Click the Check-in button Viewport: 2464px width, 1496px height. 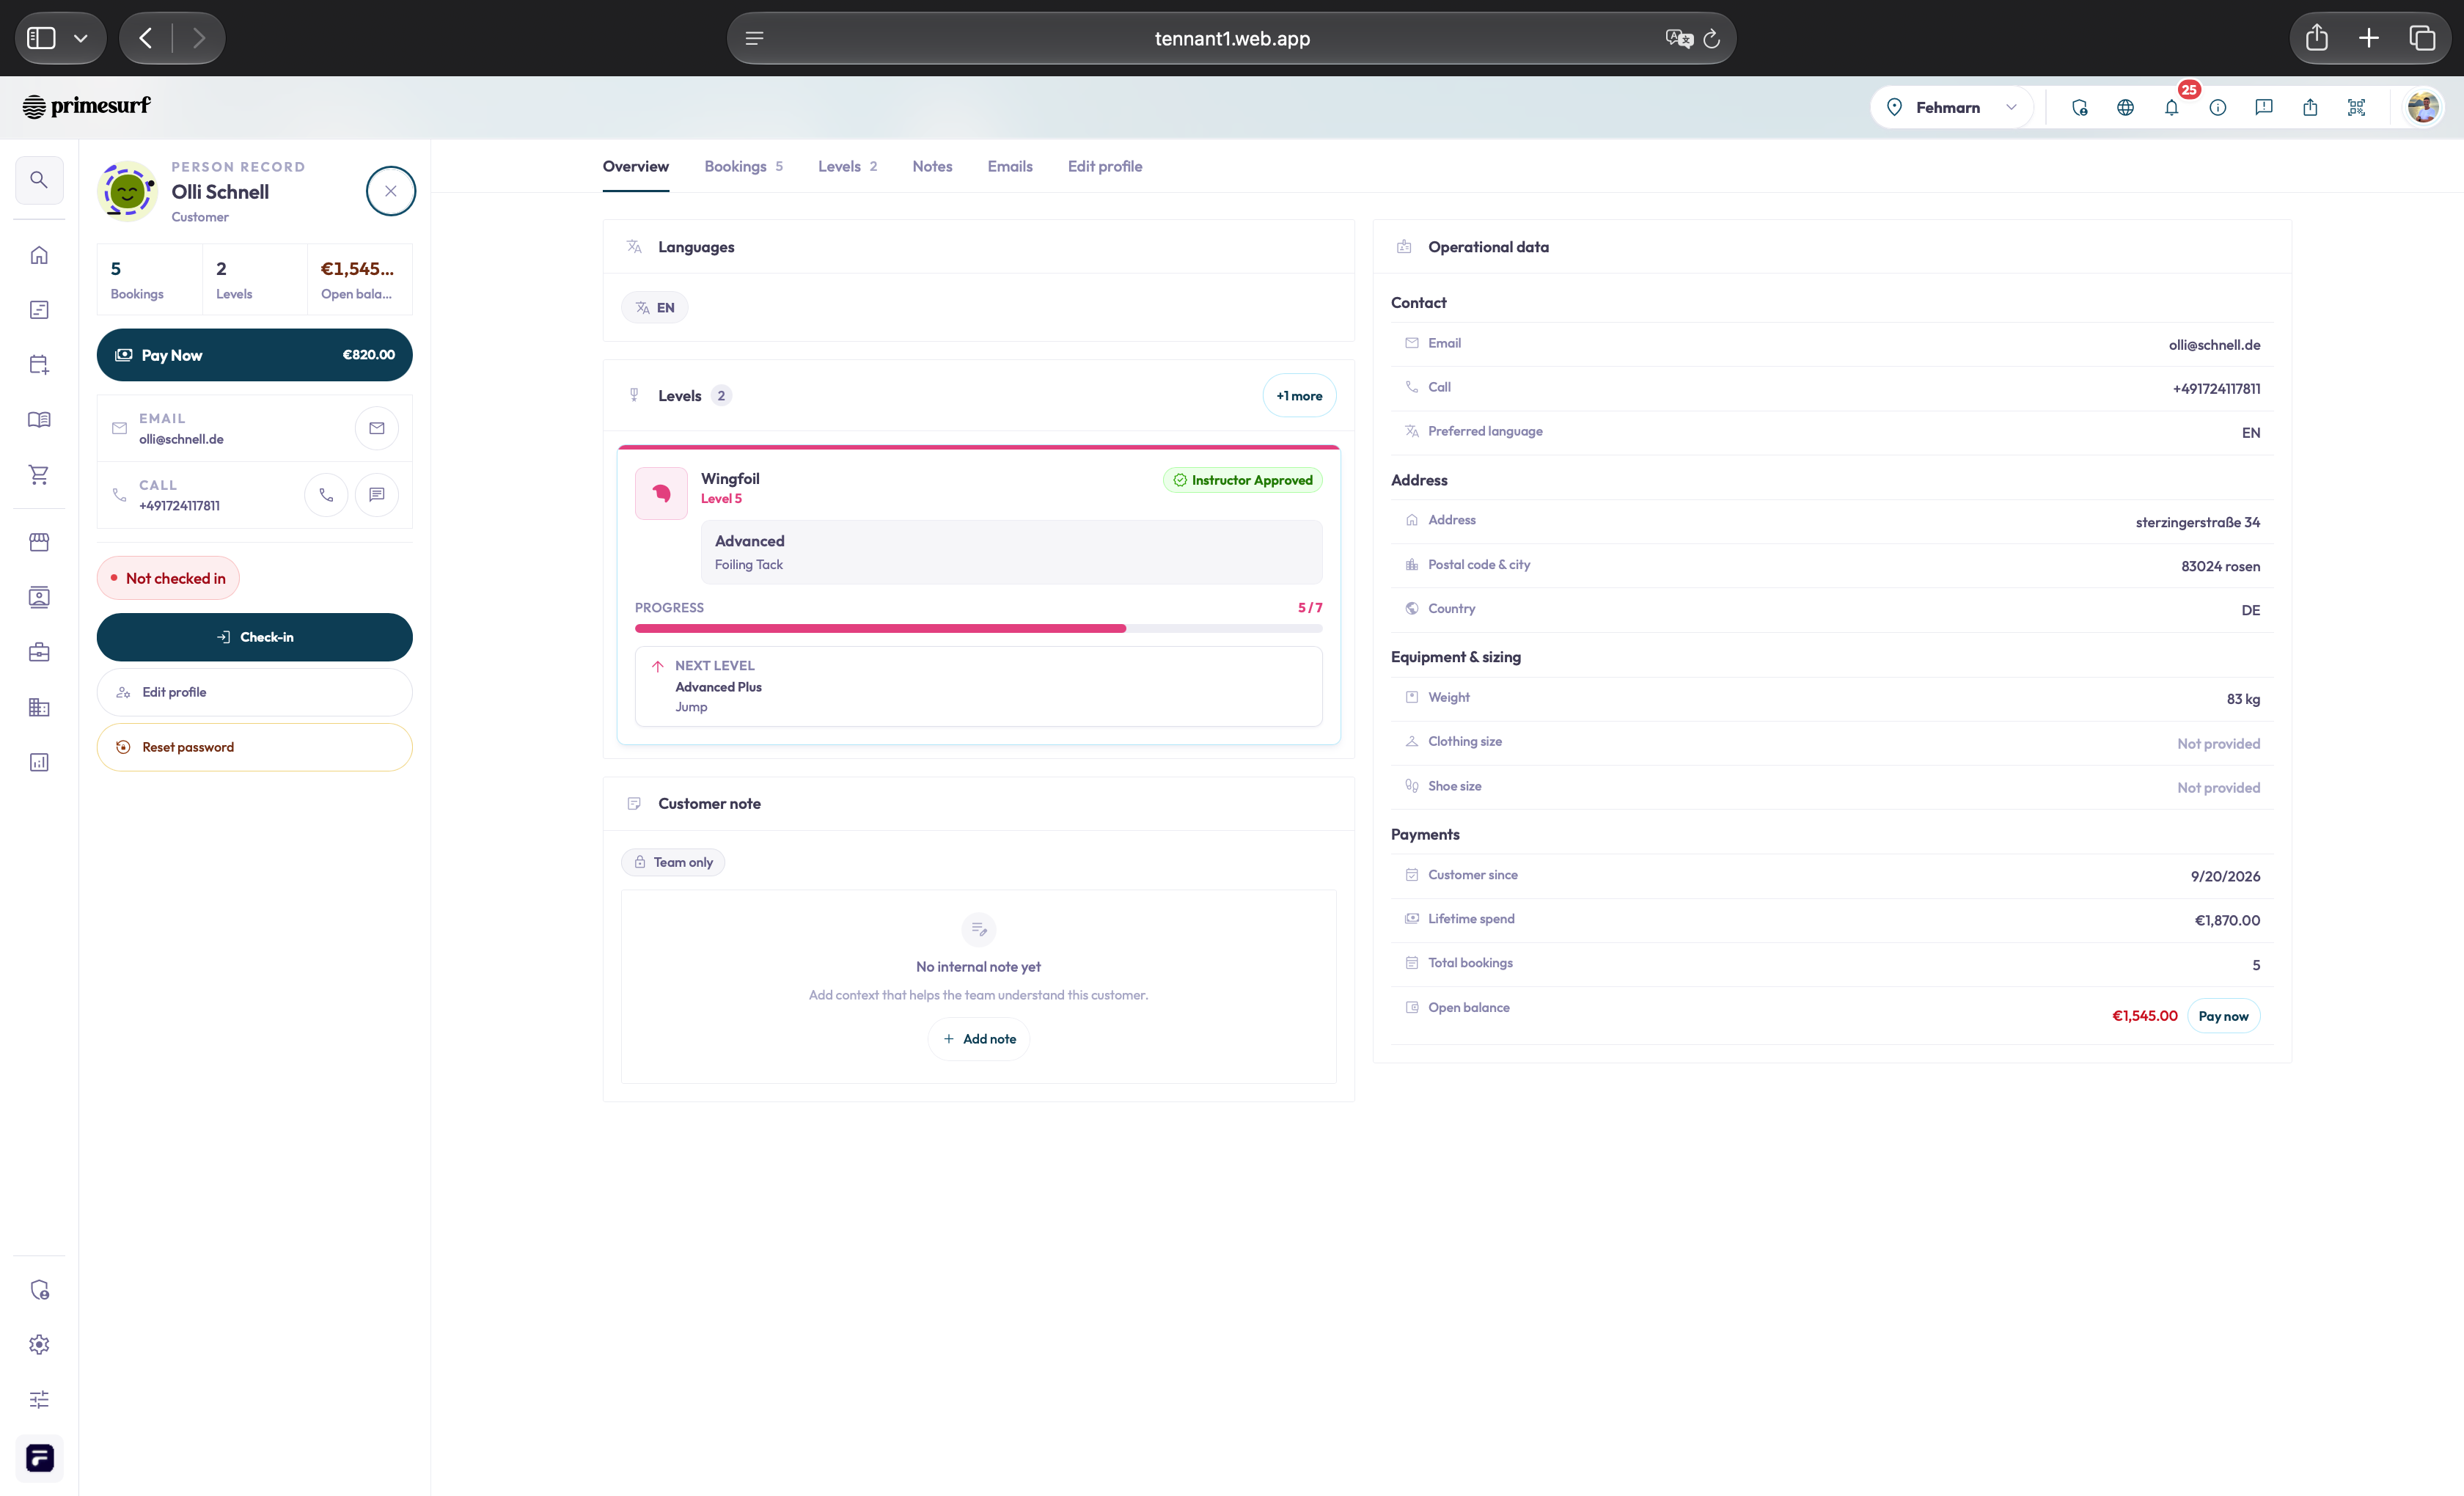click(255, 637)
